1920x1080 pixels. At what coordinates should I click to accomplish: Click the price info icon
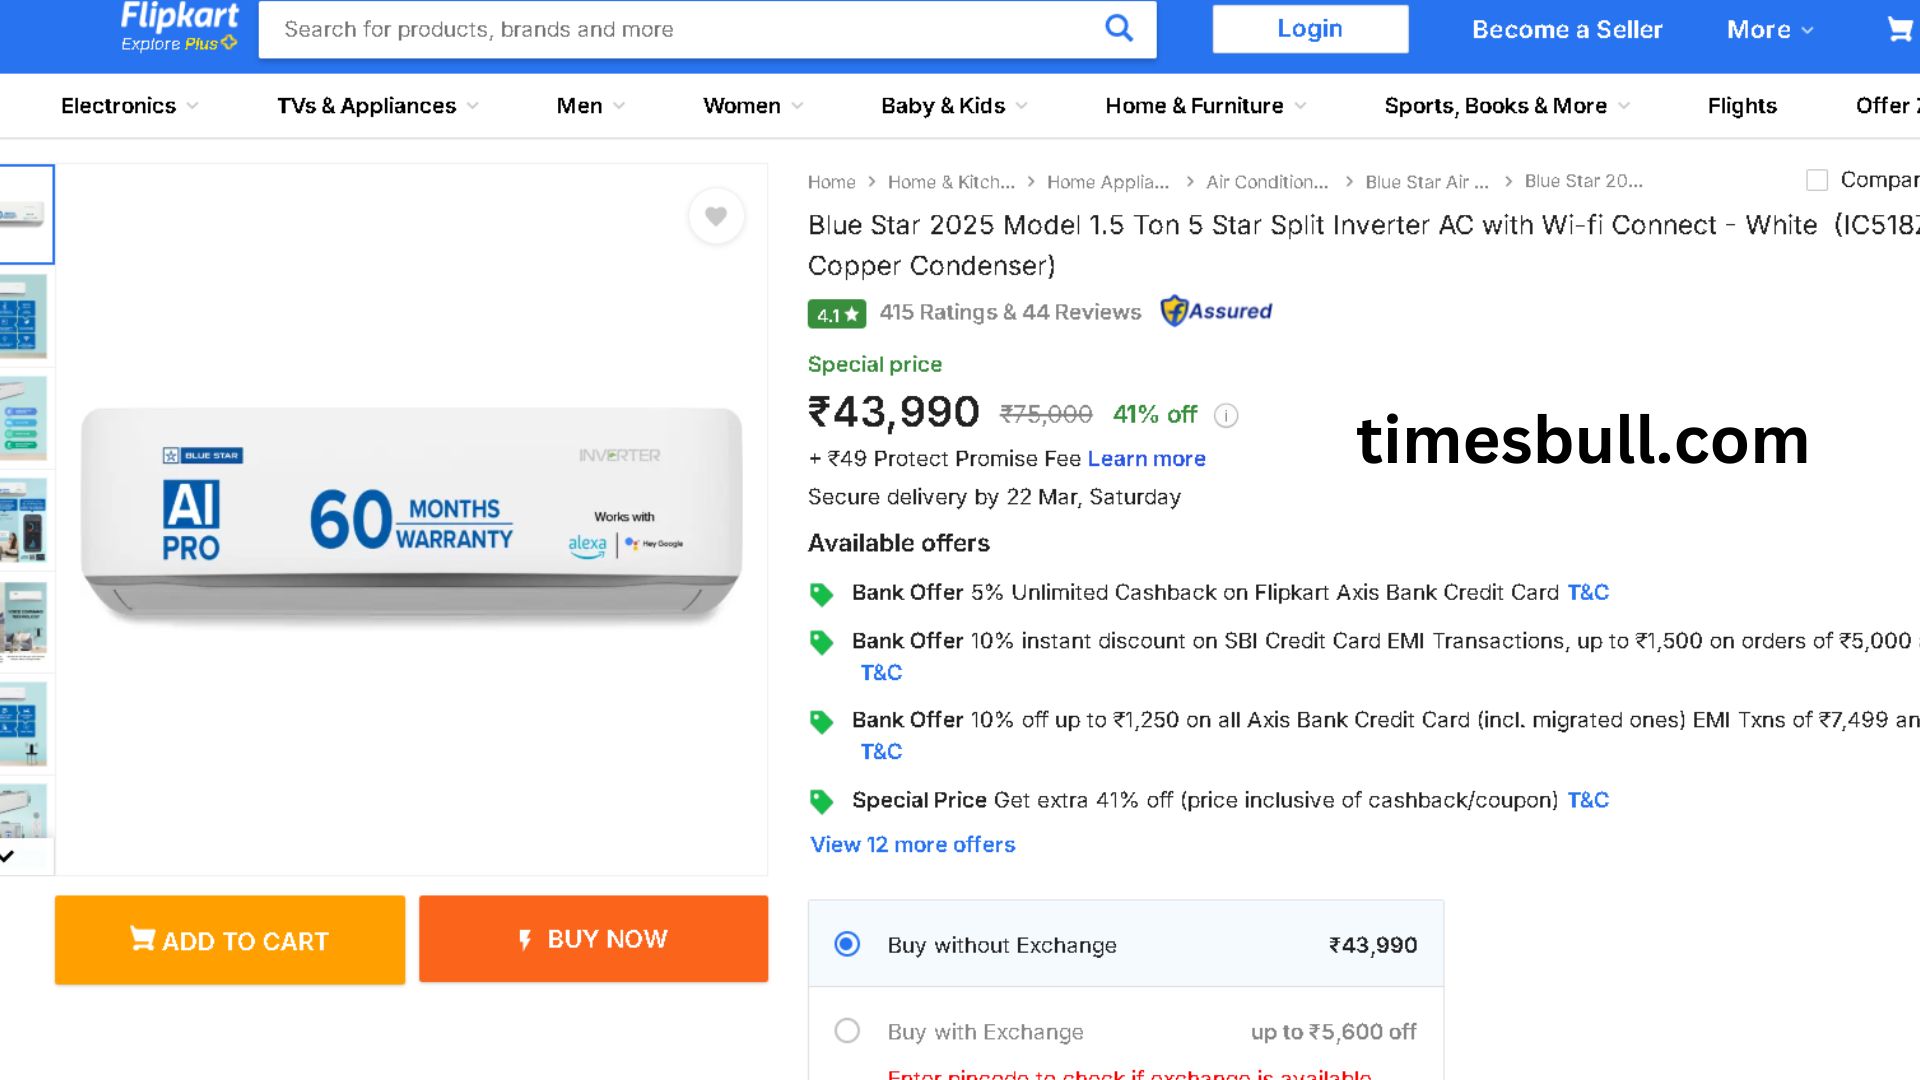point(1226,415)
